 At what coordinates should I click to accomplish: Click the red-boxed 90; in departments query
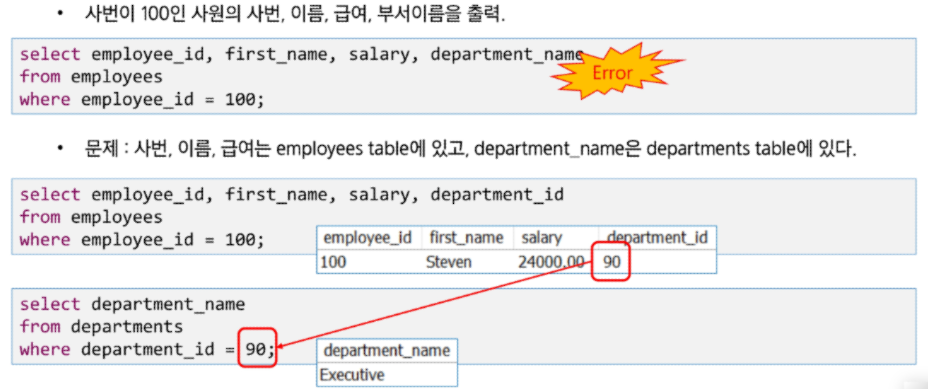[x=258, y=348]
